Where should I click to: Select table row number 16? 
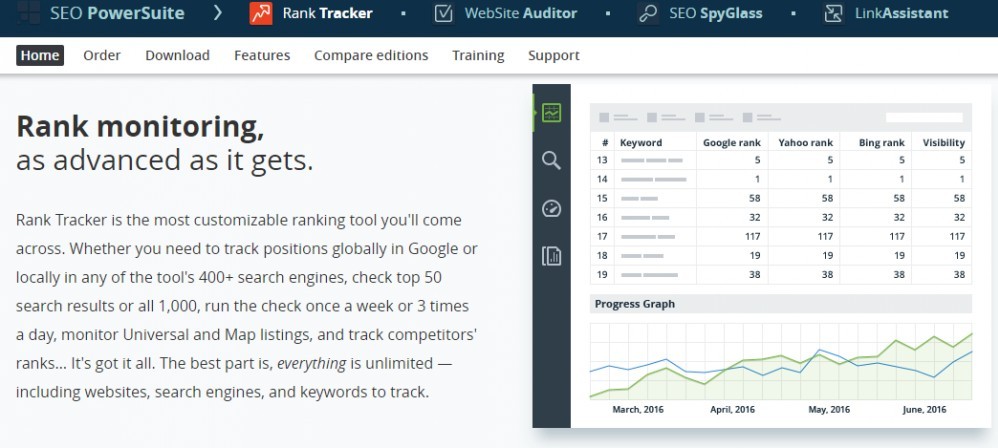(x=781, y=218)
